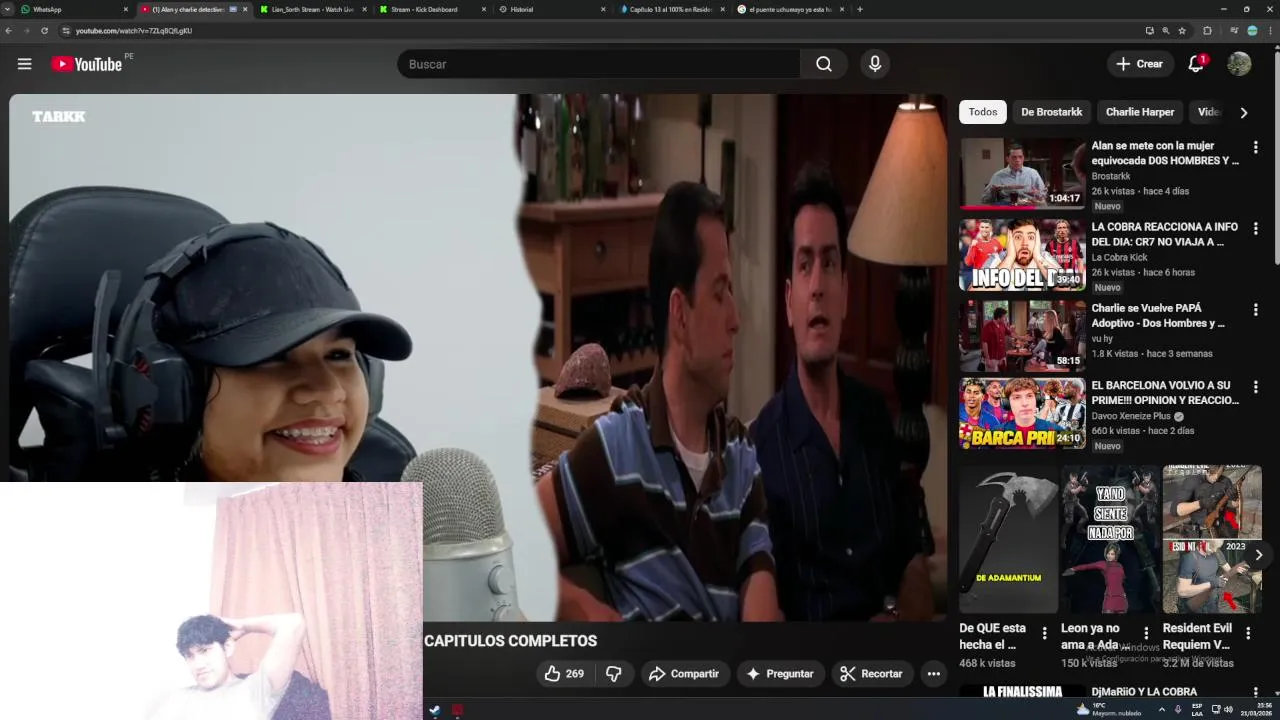Close the WhatsApp tab

pyautogui.click(x=126, y=9)
